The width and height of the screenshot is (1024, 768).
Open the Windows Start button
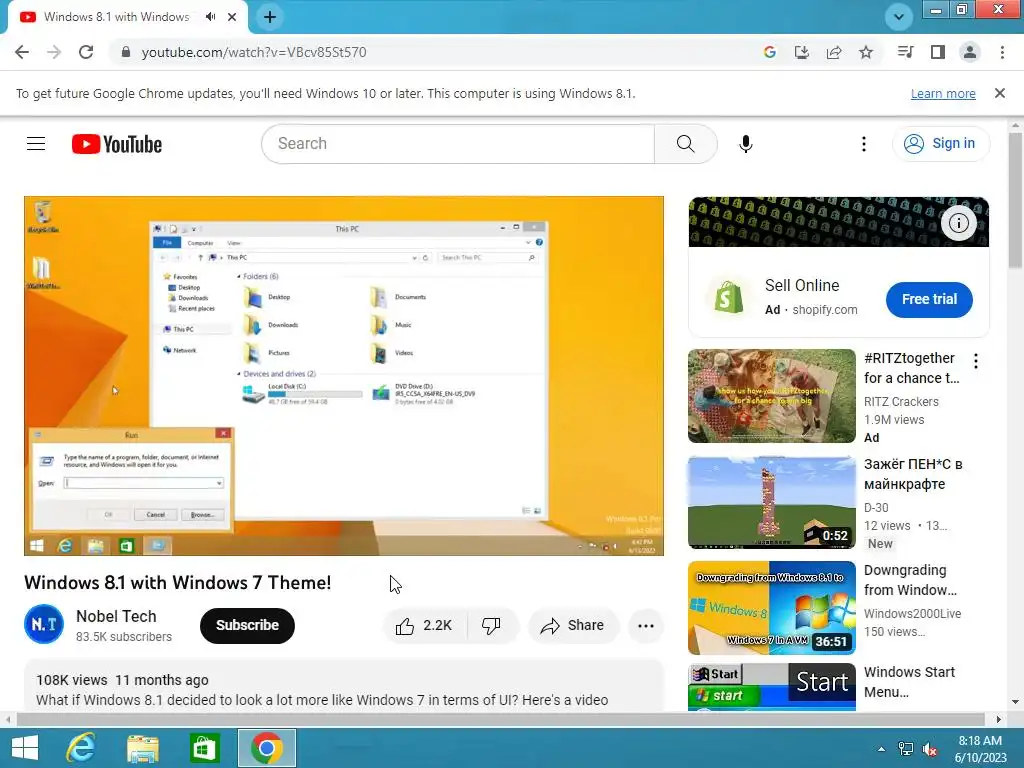pos(25,748)
